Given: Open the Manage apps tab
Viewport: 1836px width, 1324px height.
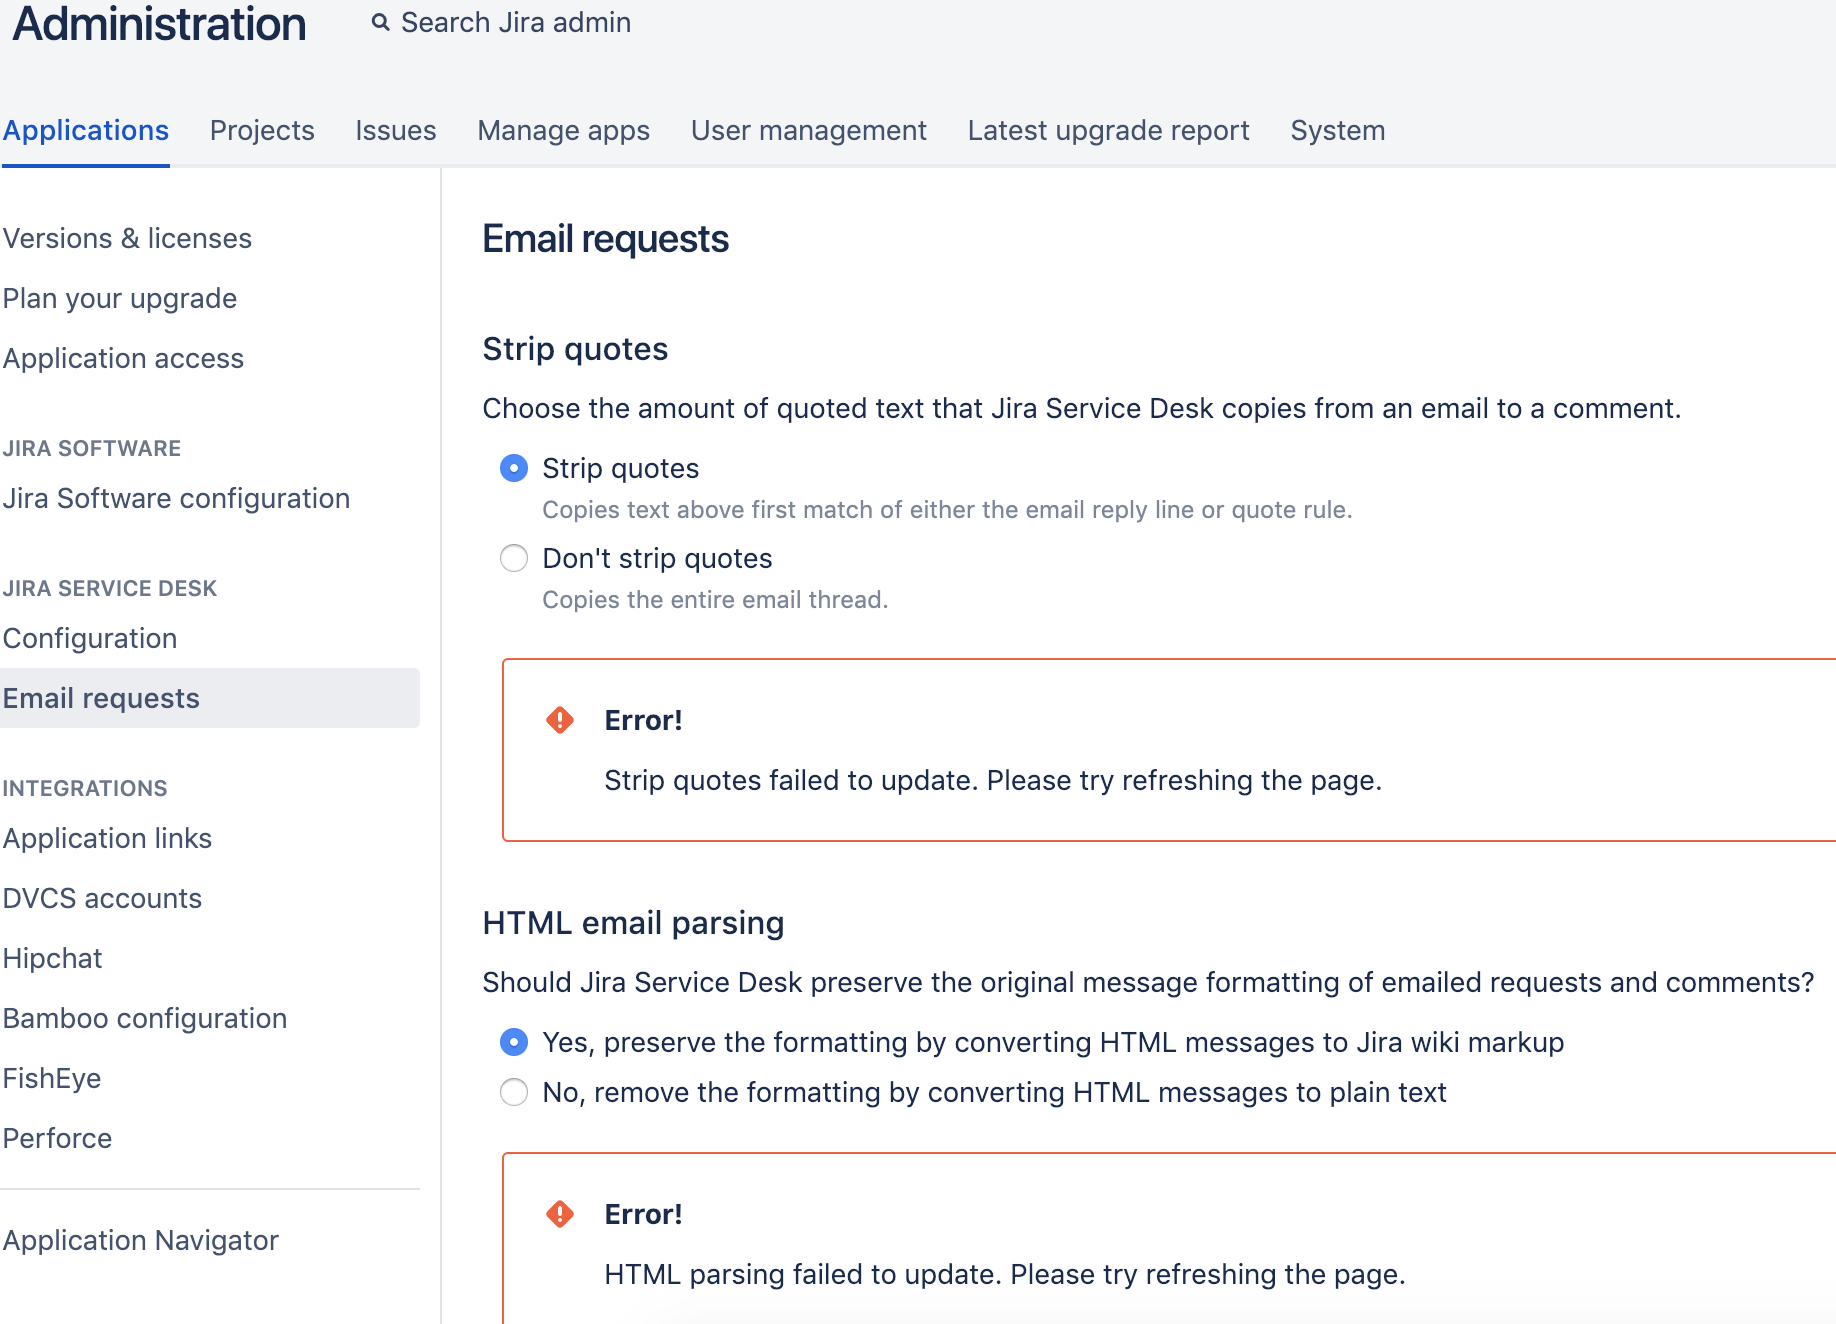Looking at the screenshot, I should [564, 131].
